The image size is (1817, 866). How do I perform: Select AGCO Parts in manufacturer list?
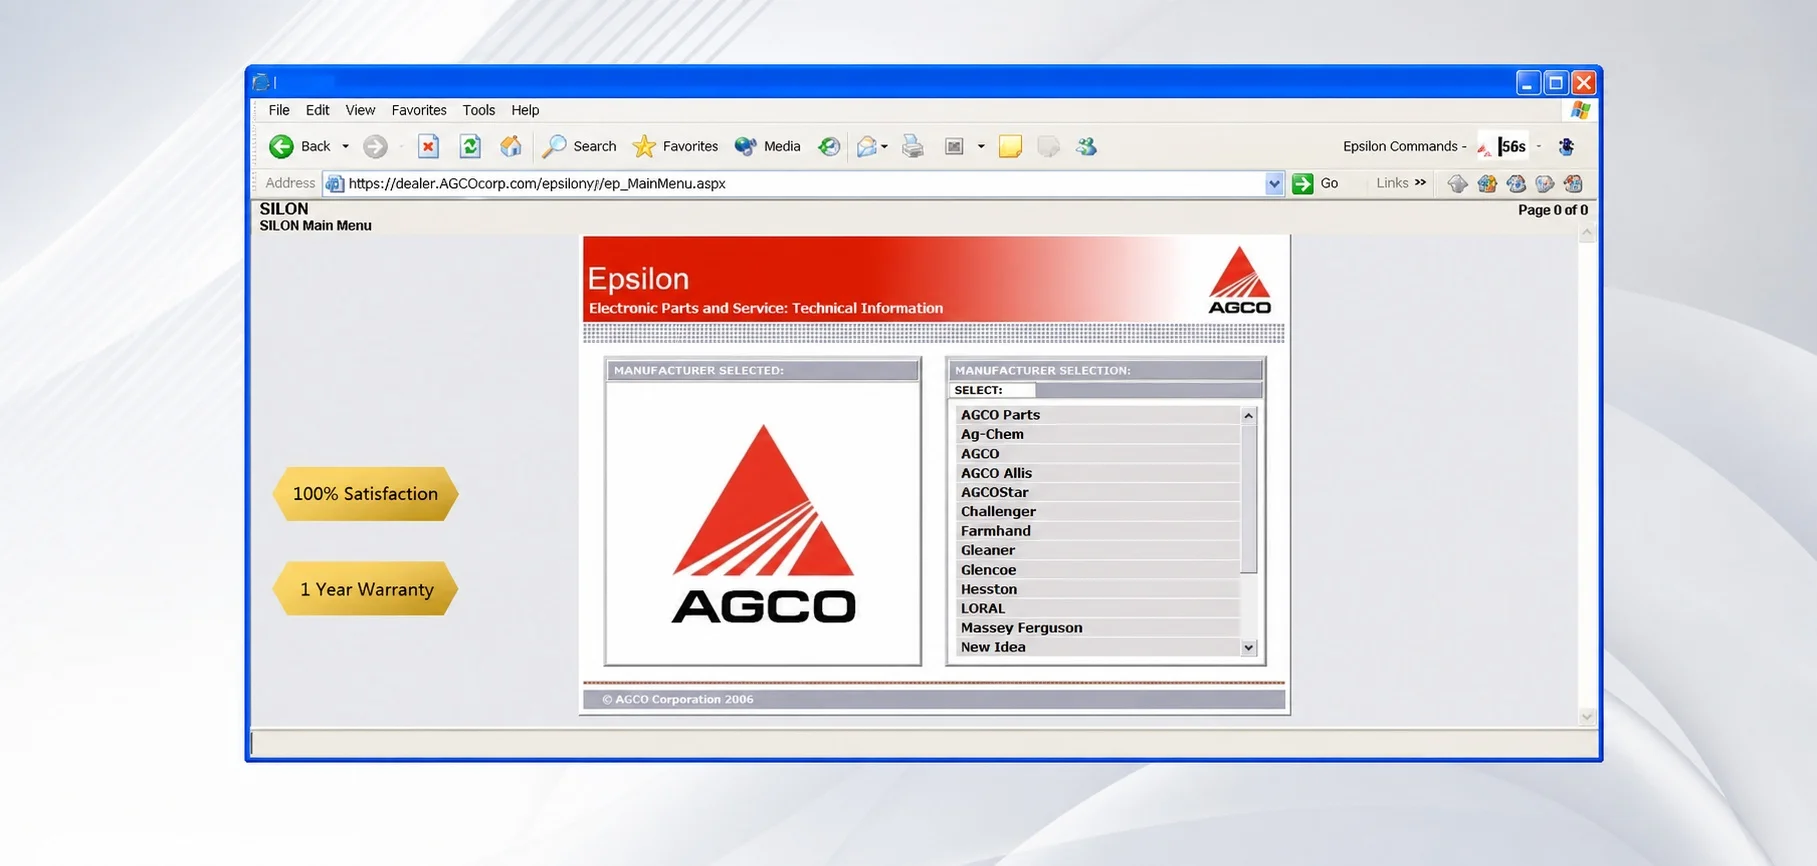tap(1097, 414)
